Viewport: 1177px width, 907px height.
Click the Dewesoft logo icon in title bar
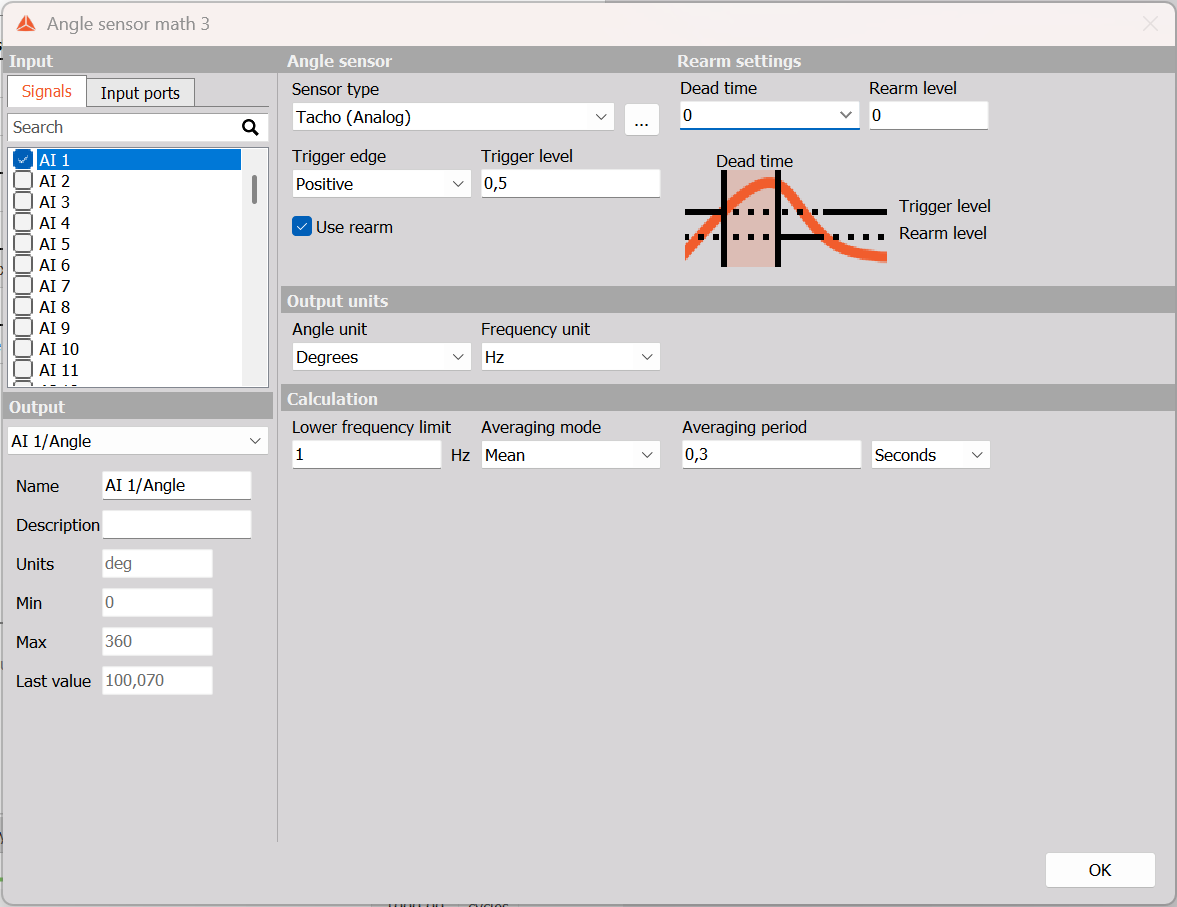26,24
